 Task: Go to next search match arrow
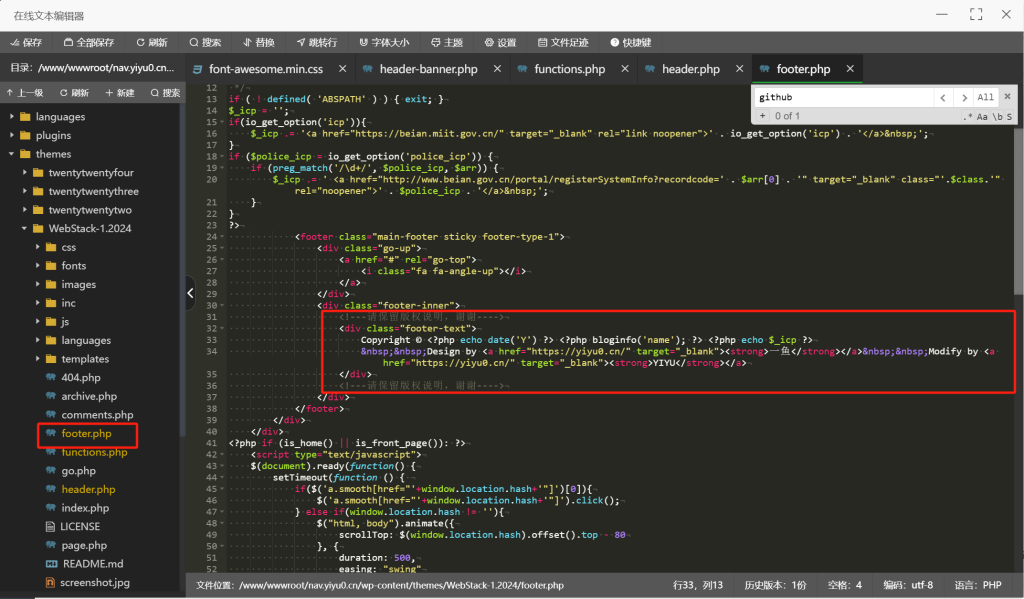pyautogui.click(x=964, y=97)
